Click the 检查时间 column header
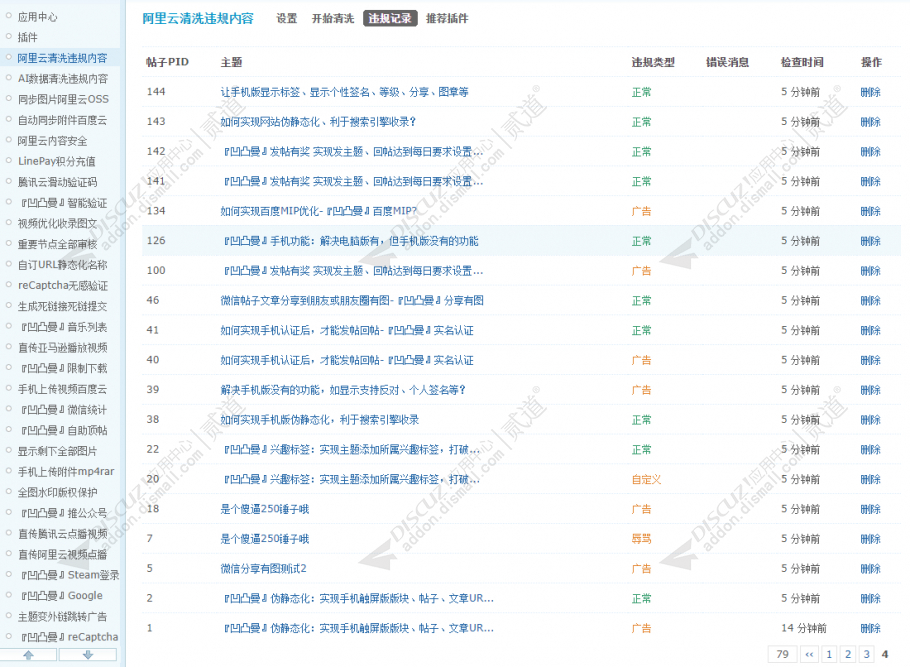910x667 pixels. click(802, 62)
